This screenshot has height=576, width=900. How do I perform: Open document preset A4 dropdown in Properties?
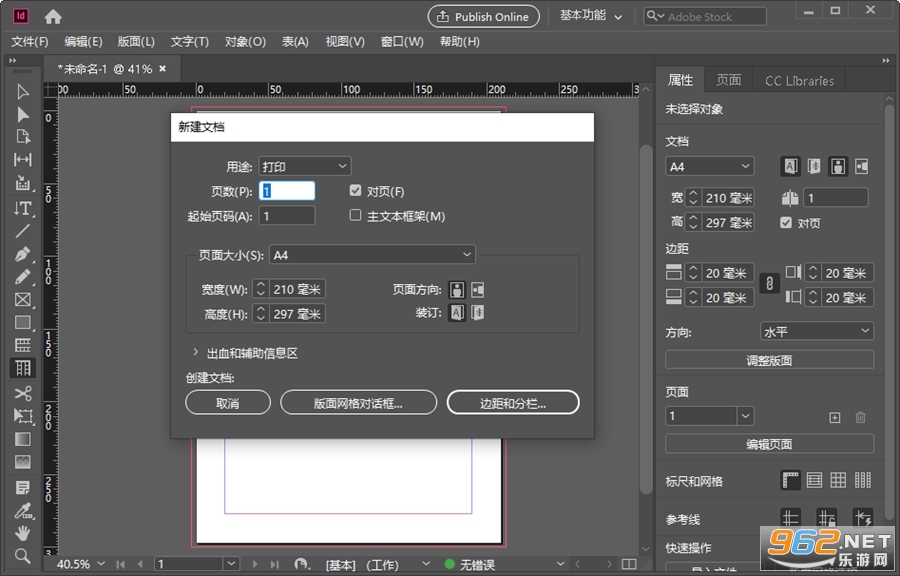[710, 166]
